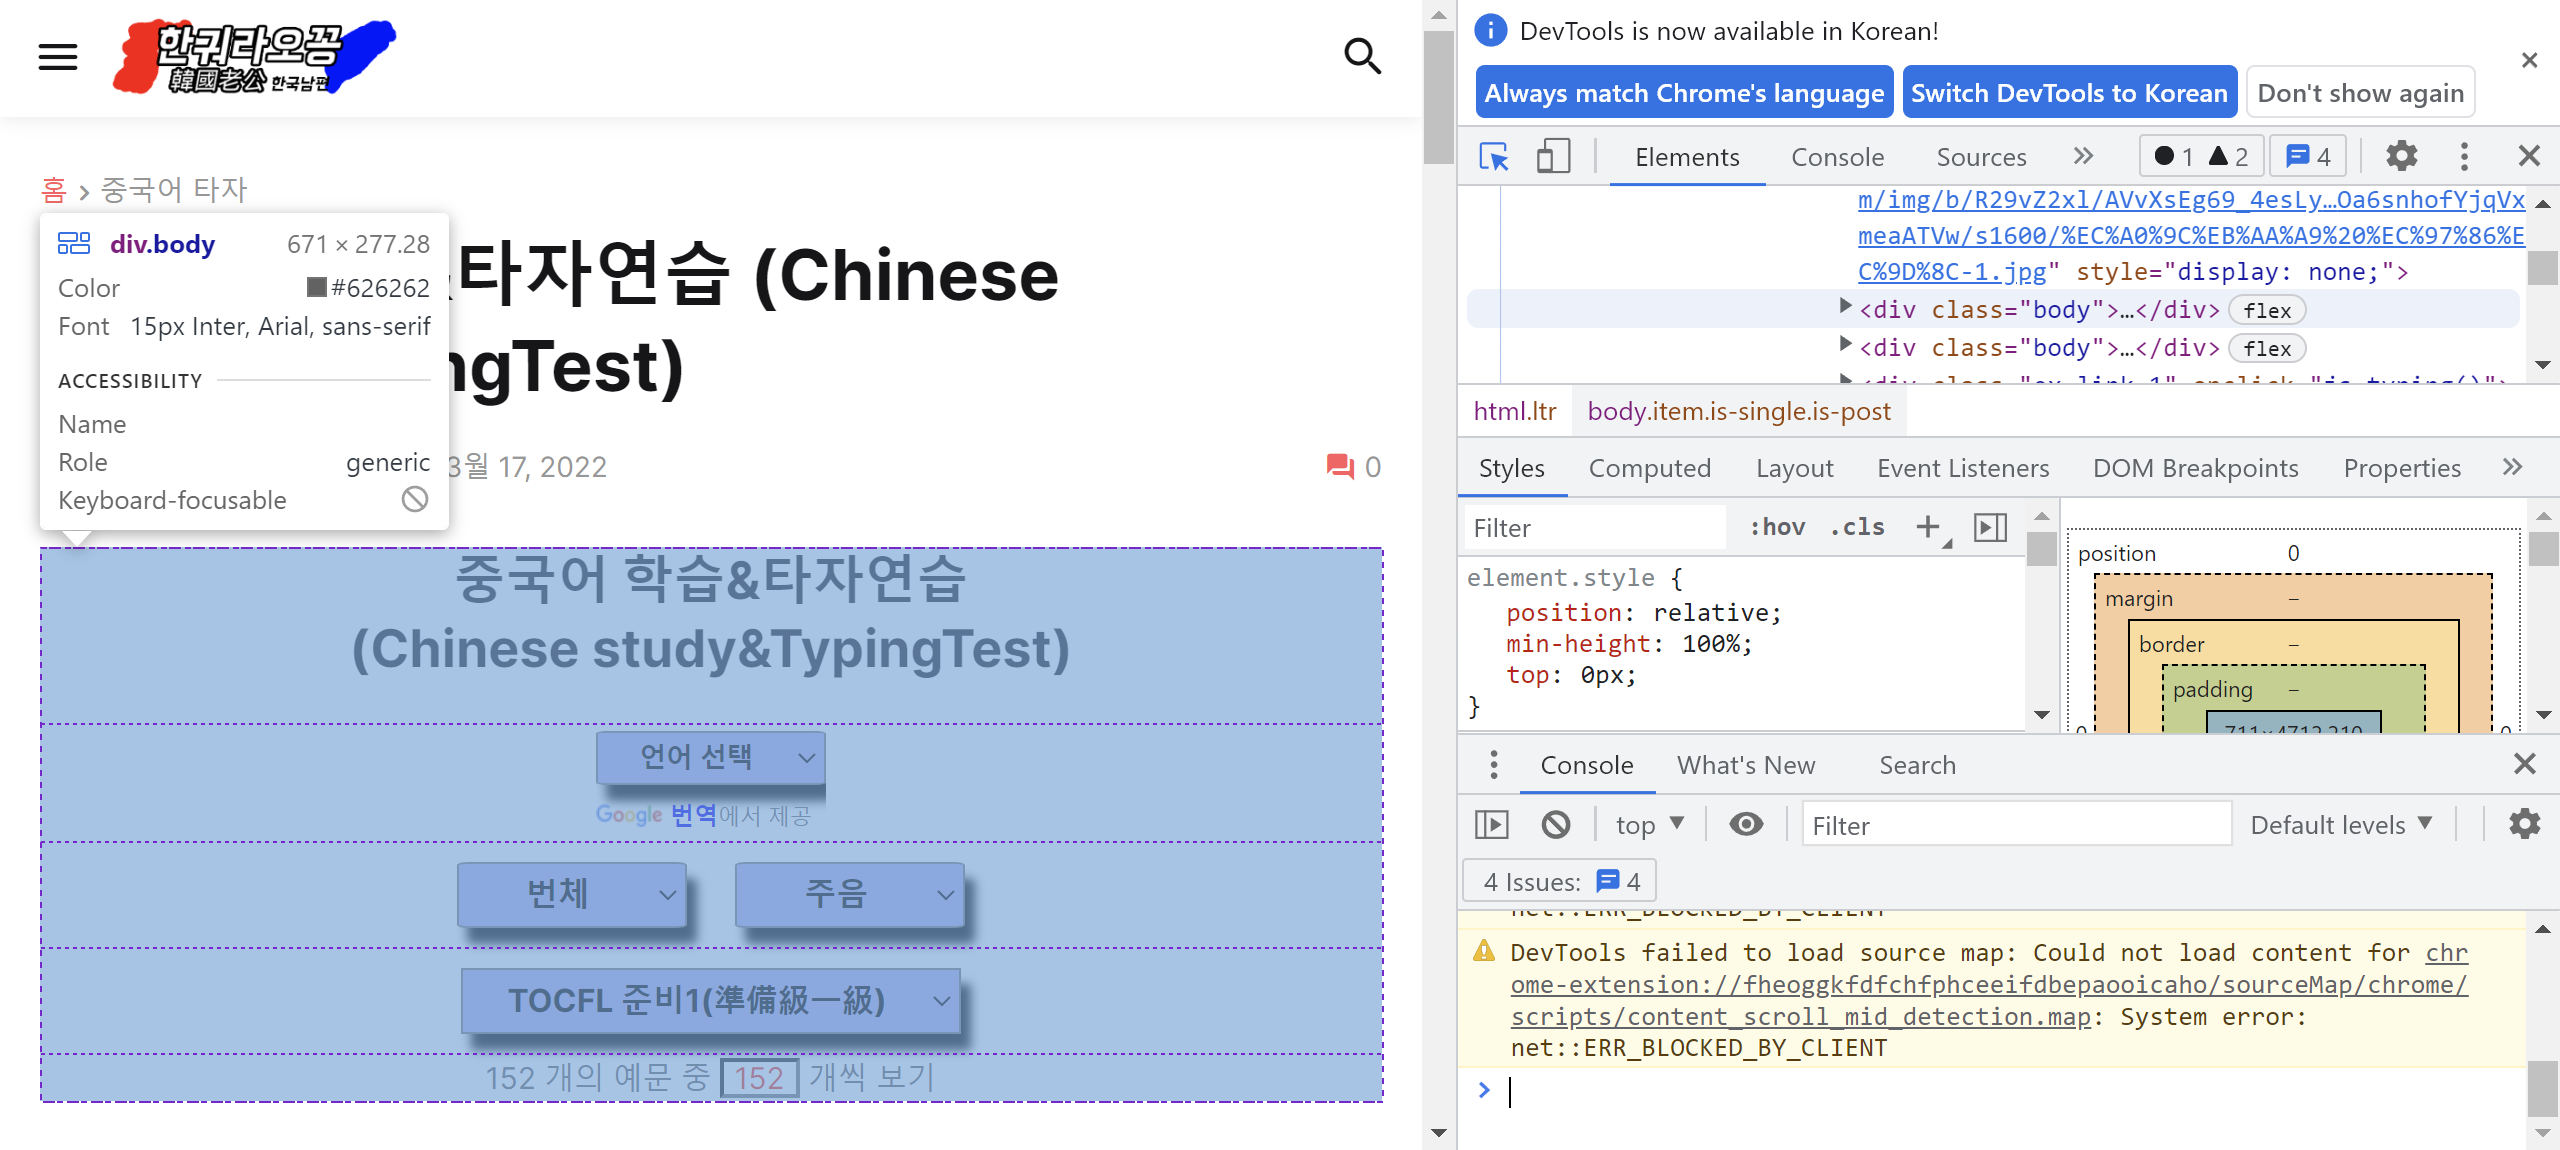Expand the first div class body node
Viewport: 2560px width, 1150px height.
pyautogui.click(x=1845, y=307)
